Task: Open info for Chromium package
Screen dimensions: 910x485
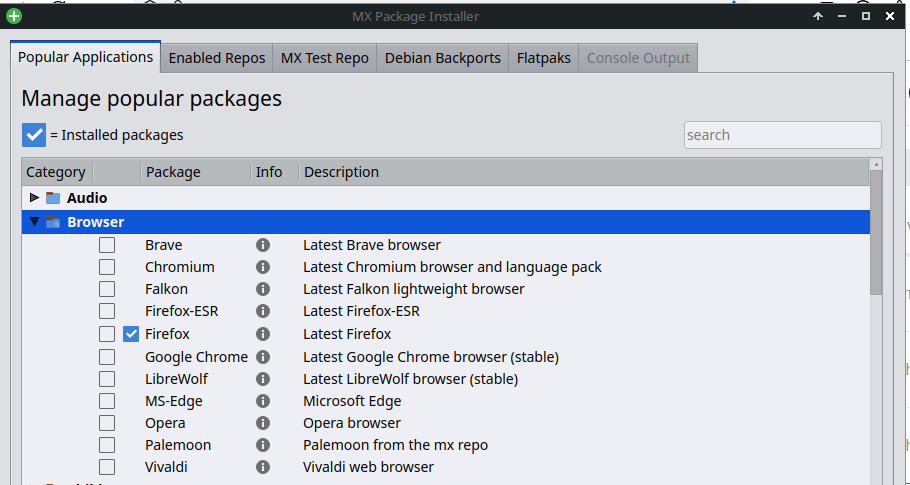Action: point(263,267)
